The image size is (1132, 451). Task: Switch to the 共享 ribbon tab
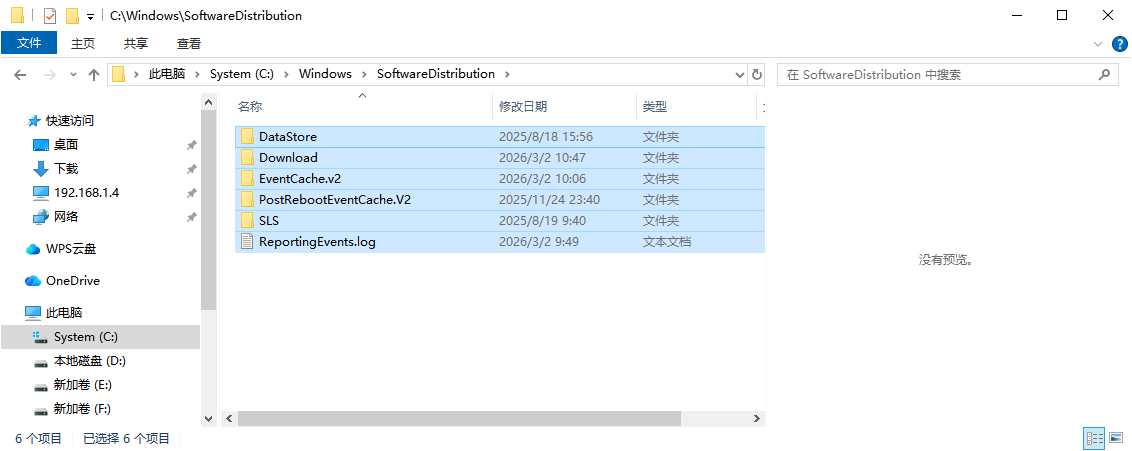pos(136,43)
